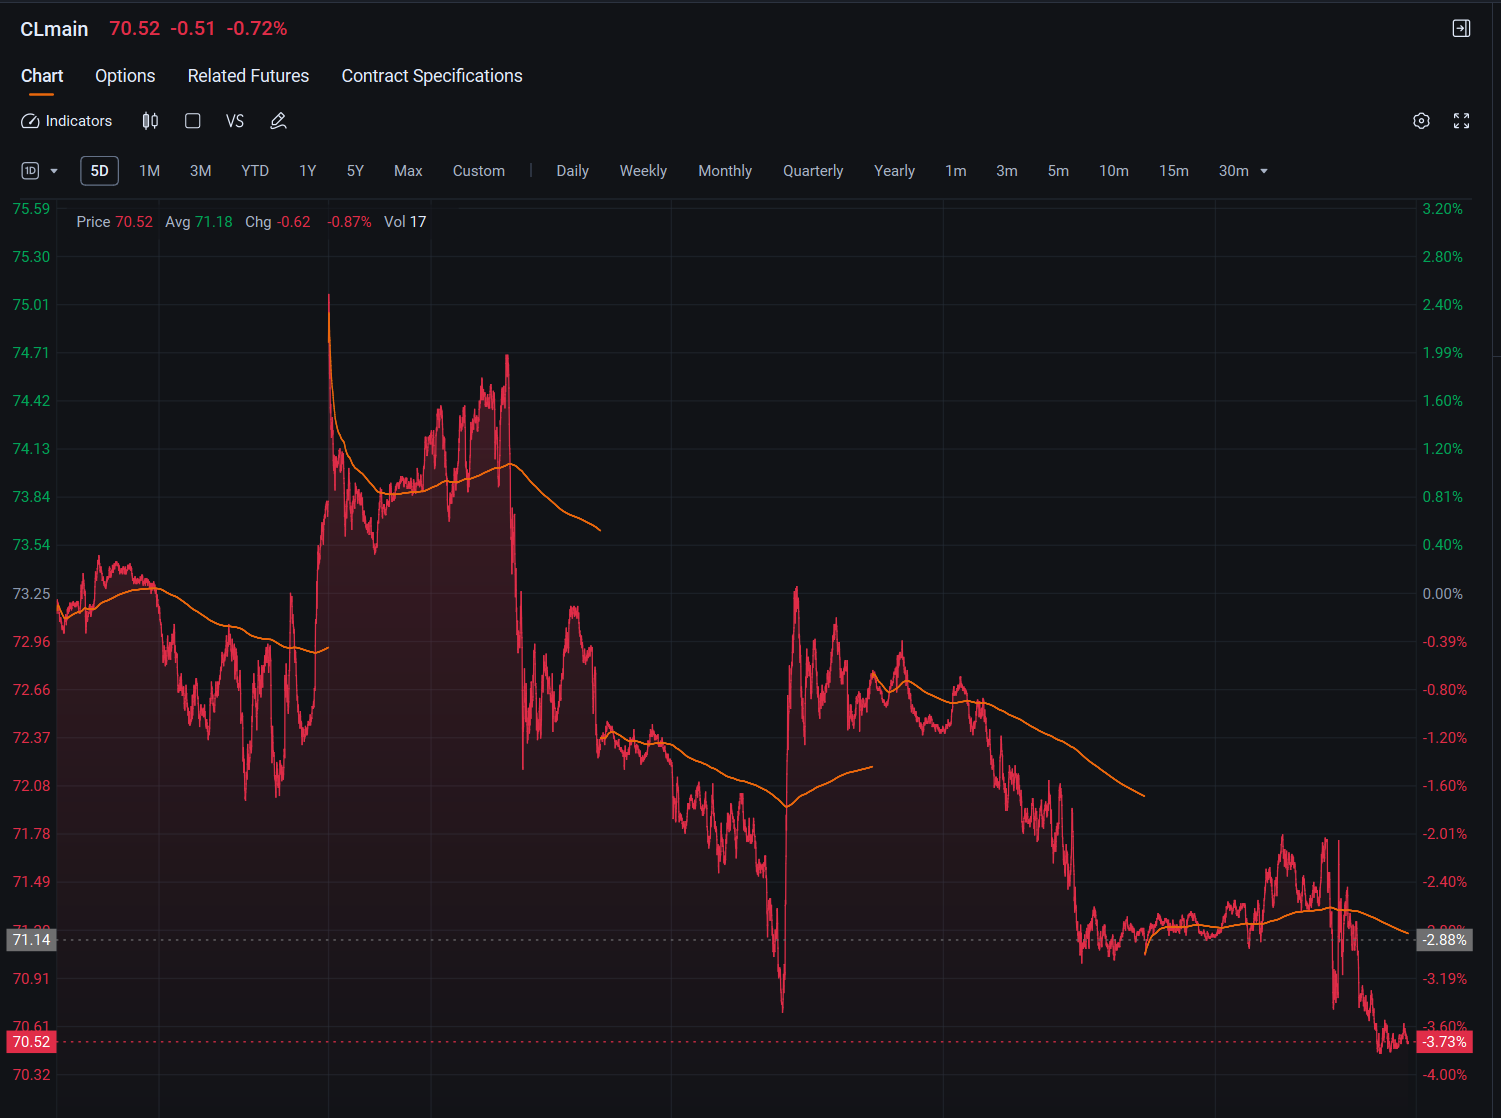This screenshot has width=1501, height=1118.
Task: Activate the pencil drawing tool
Action: [278, 121]
